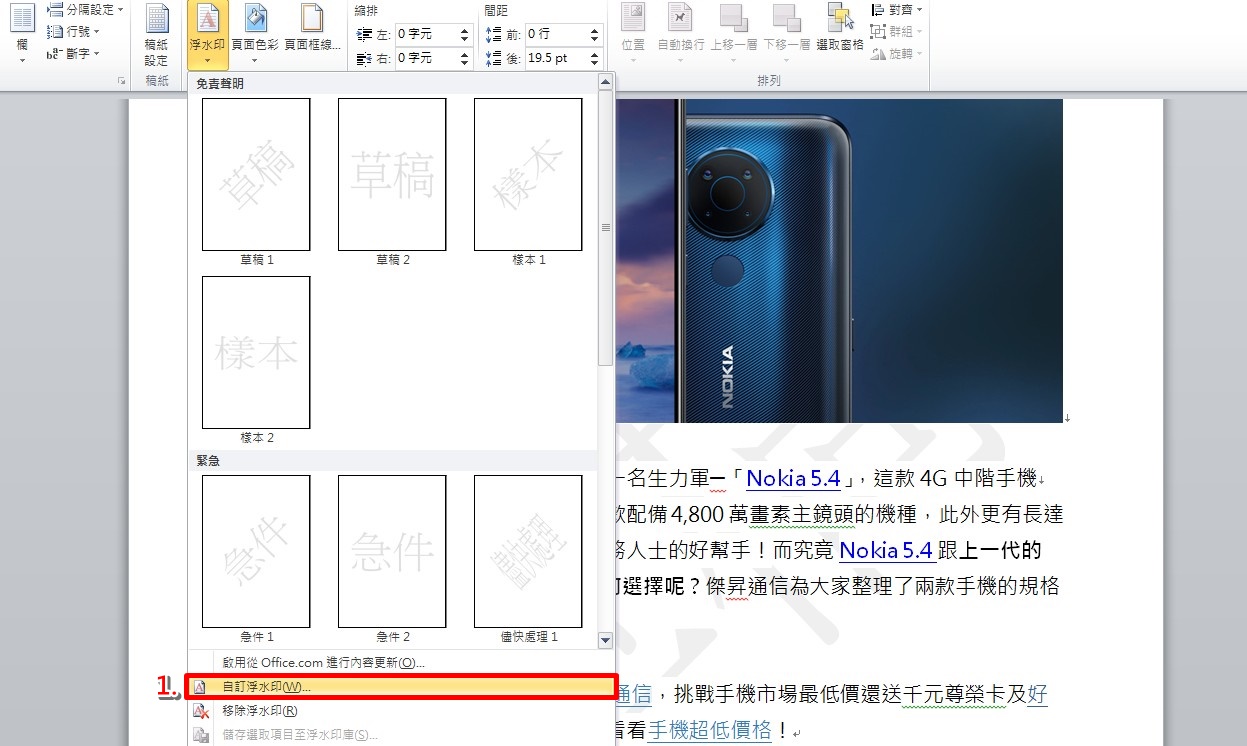Open the 旋轉 rotate dropdown
Image resolution: width=1247 pixels, height=746 pixels.
pos(897,53)
